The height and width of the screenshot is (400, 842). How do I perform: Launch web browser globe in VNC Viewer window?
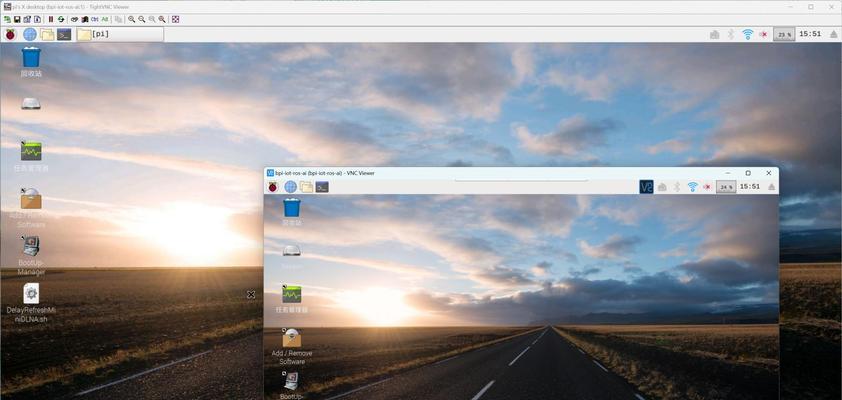(x=291, y=187)
